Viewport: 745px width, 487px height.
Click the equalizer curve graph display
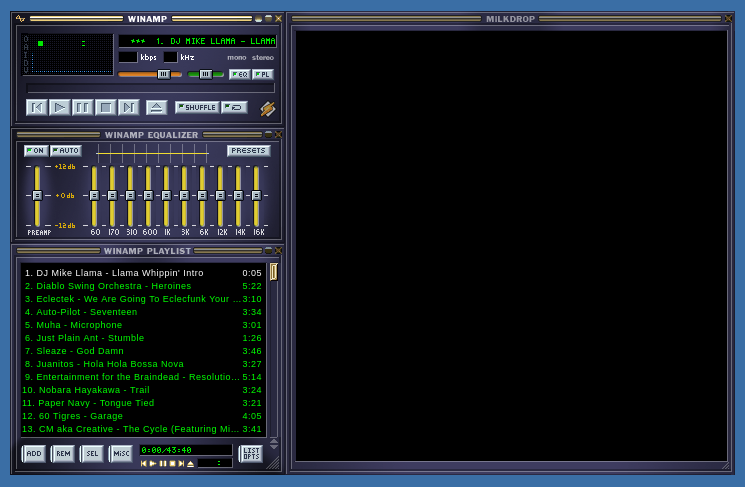pyautogui.click(x=152, y=153)
